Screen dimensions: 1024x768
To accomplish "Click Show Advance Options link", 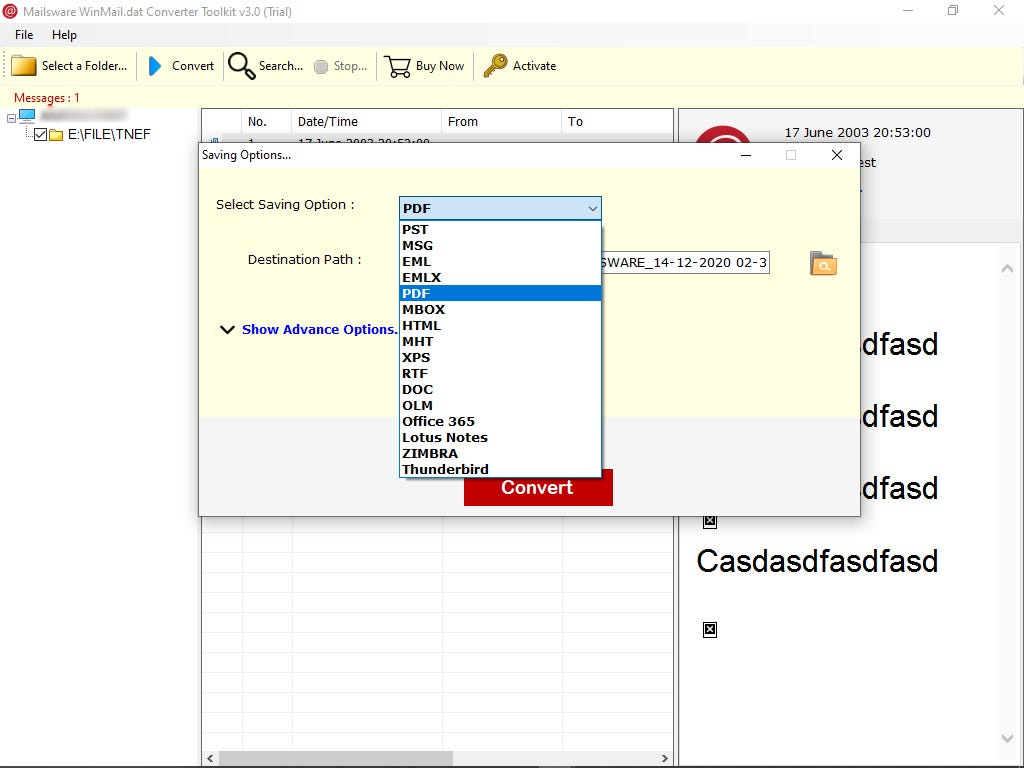I will click(x=319, y=330).
